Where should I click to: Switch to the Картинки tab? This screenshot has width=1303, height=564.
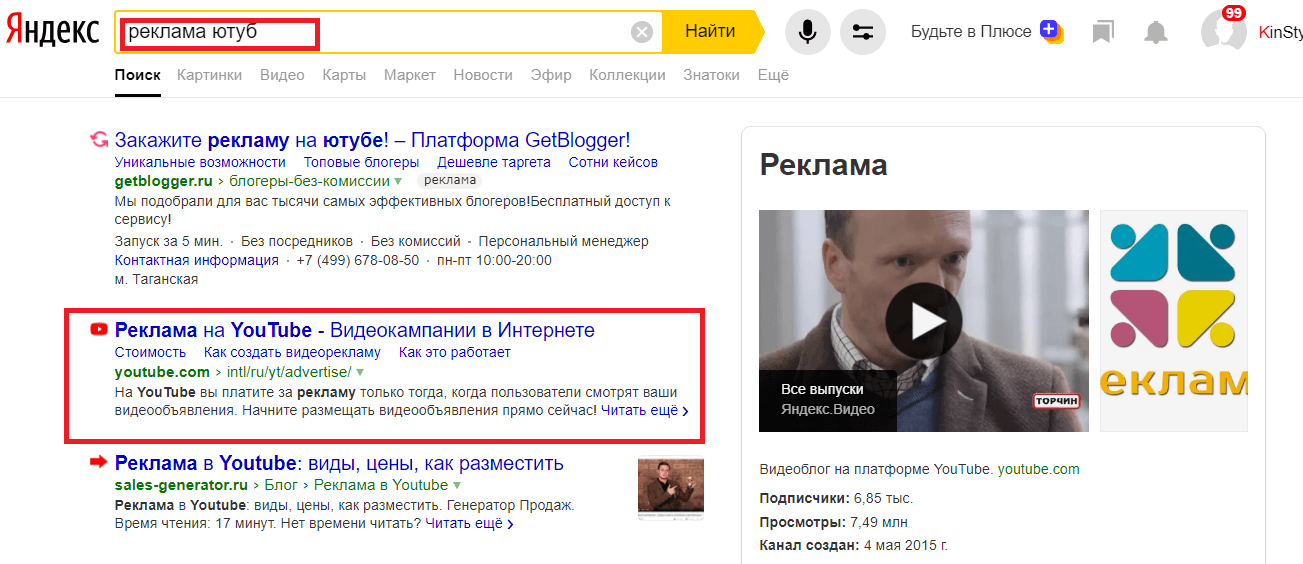[x=209, y=75]
